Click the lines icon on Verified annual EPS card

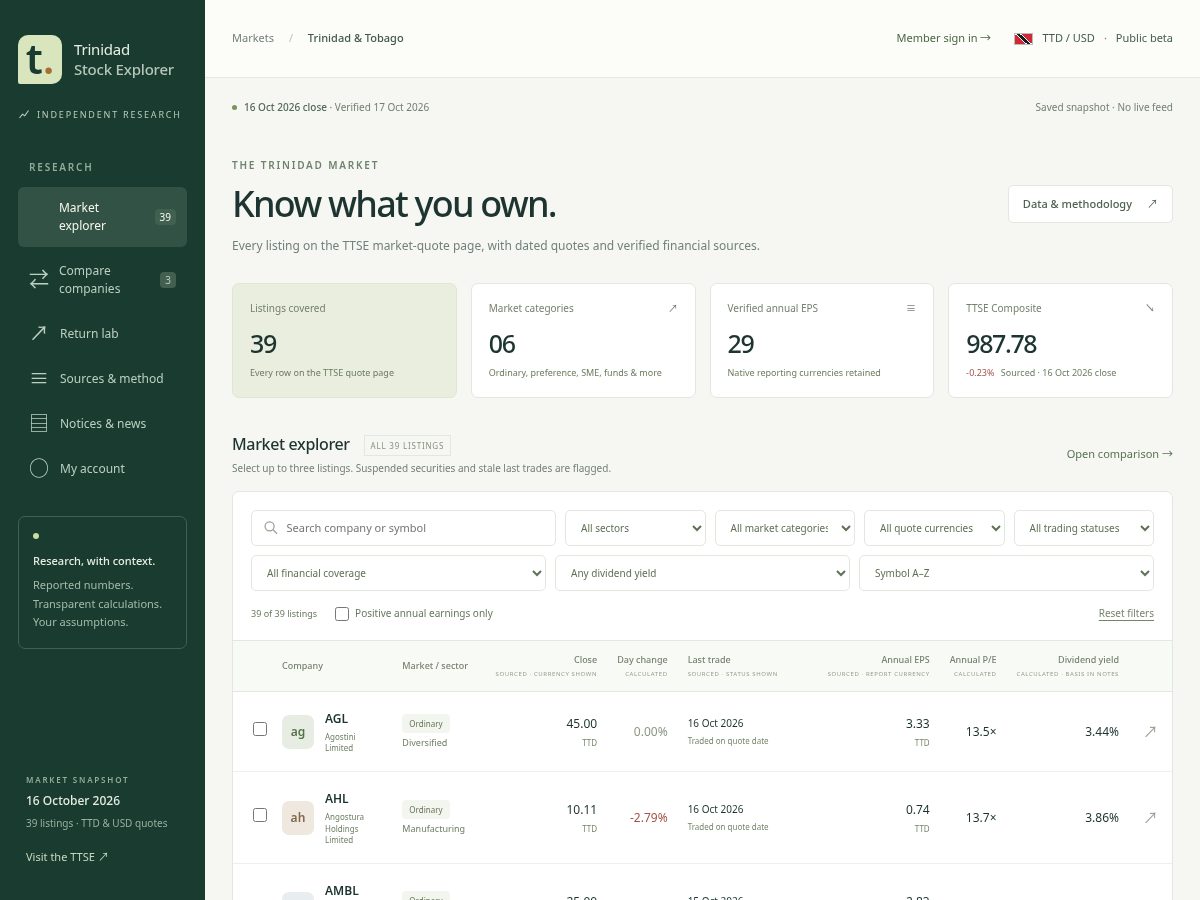(x=911, y=308)
